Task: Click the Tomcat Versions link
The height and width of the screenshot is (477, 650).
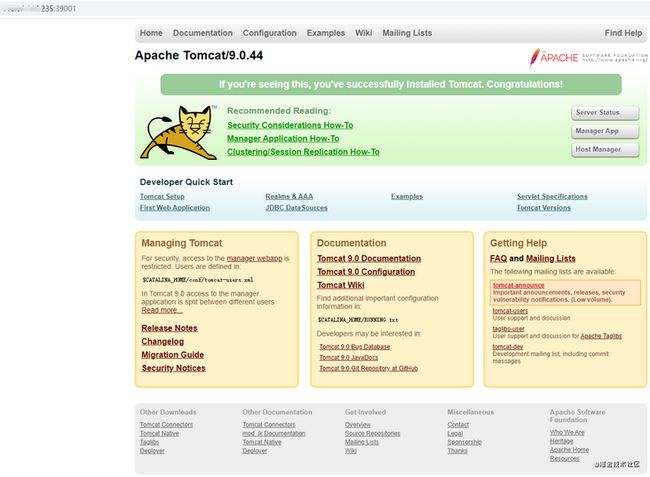Action: (x=543, y=208)
